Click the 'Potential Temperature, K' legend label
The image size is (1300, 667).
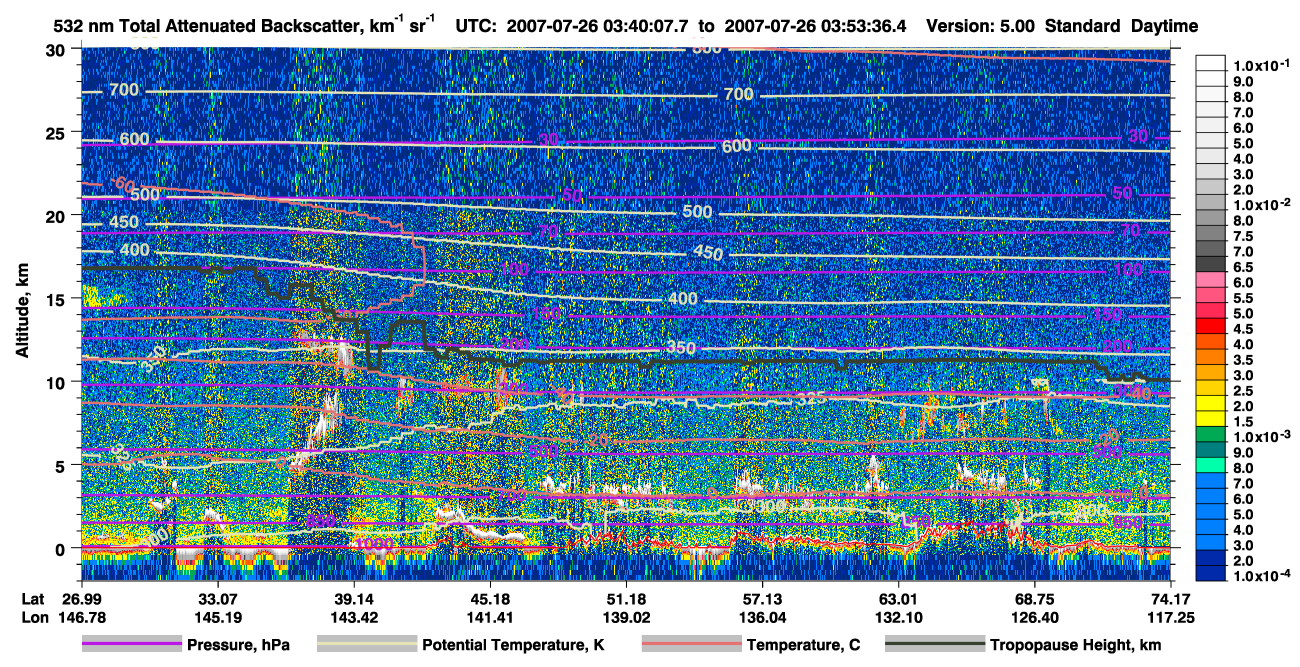tap(514, 646)
